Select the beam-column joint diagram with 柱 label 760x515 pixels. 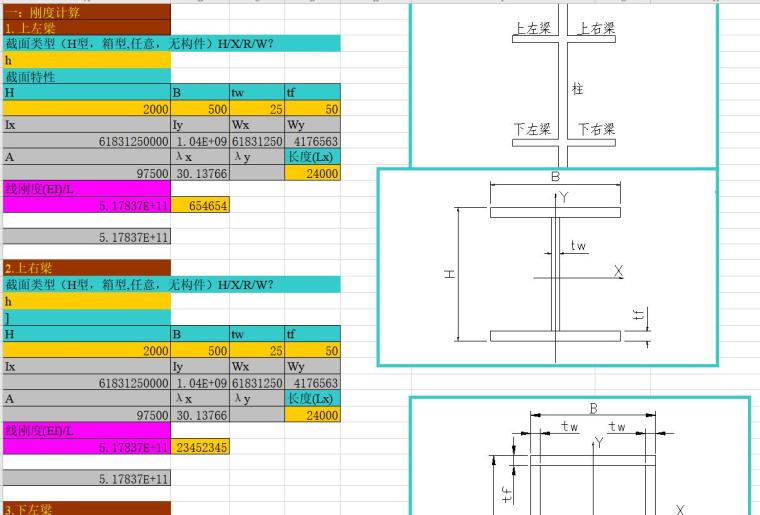[x=564, y=85]
